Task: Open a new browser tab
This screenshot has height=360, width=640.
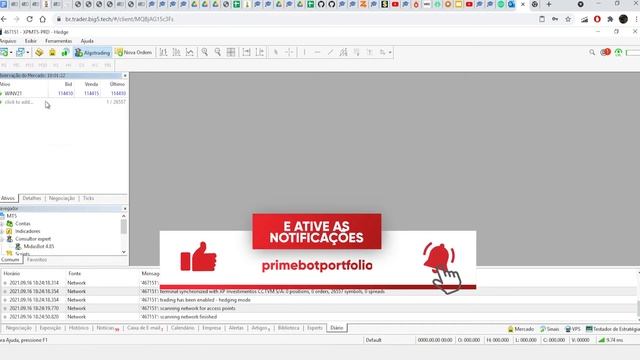Action: click(549, 4)
